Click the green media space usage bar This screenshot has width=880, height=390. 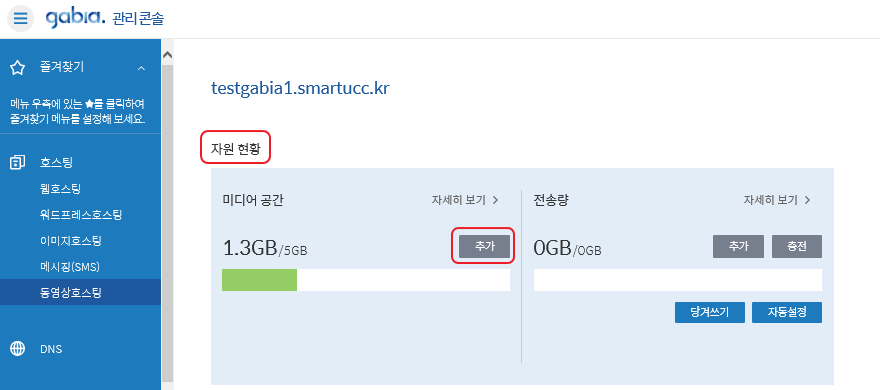click(x=259, y=280)
